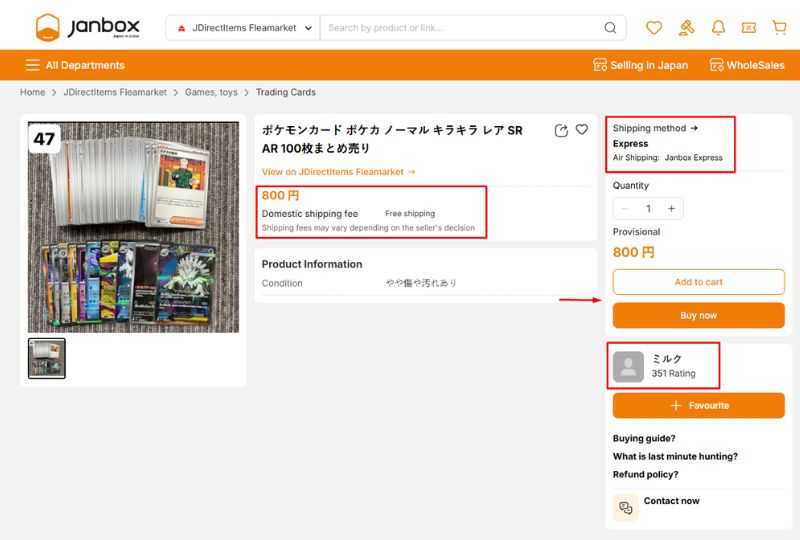Click the Trading Cards breadcrumb
800x540 pixels.
[286, 92]
